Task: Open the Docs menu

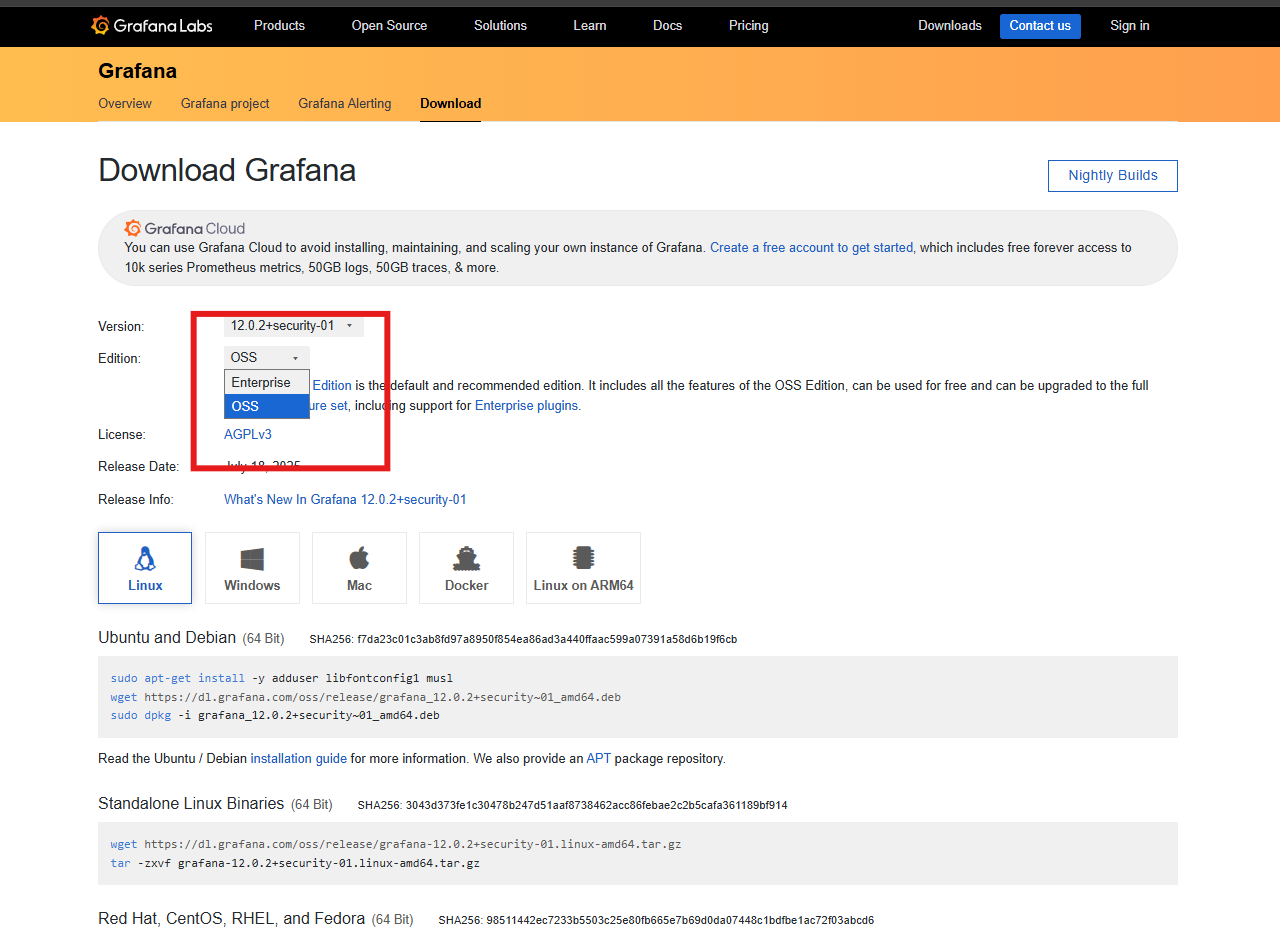Action: [x=668, y=25]
